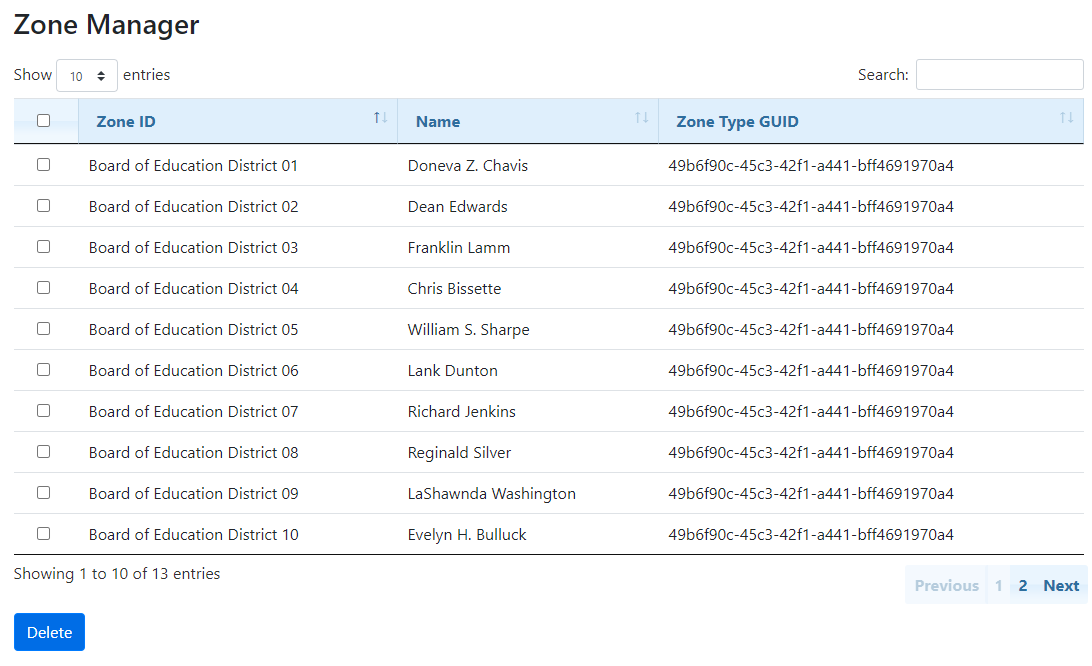Mark the LaShawnda Washington row checkbox
The image size is (1092, 666).
point(43,493)
